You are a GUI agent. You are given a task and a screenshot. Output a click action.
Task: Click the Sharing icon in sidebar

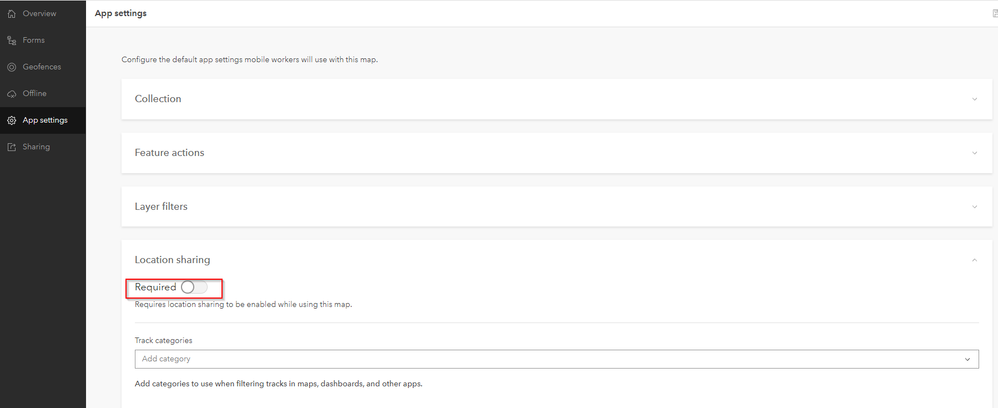click(12, 147)
